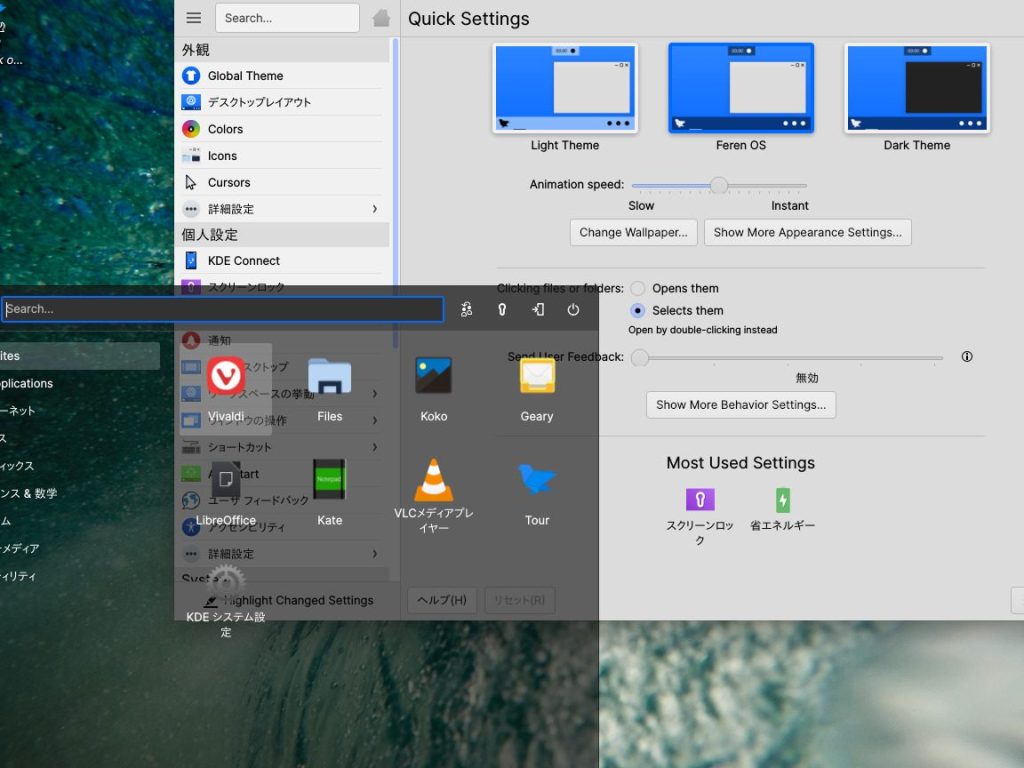Viewport: 1024px width, 768px height.
Task: Click the switch user icon in launcher
Action: 466,310
